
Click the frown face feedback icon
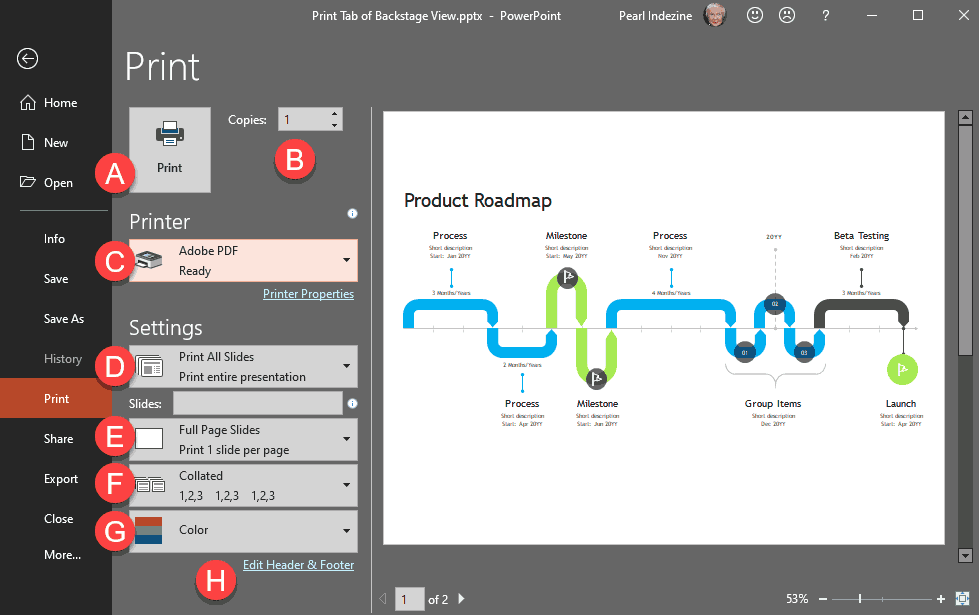[787, 15]
